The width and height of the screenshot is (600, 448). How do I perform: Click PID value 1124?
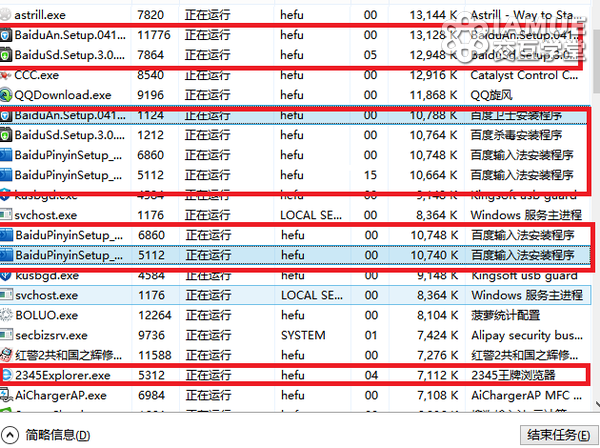click(150, 115)
